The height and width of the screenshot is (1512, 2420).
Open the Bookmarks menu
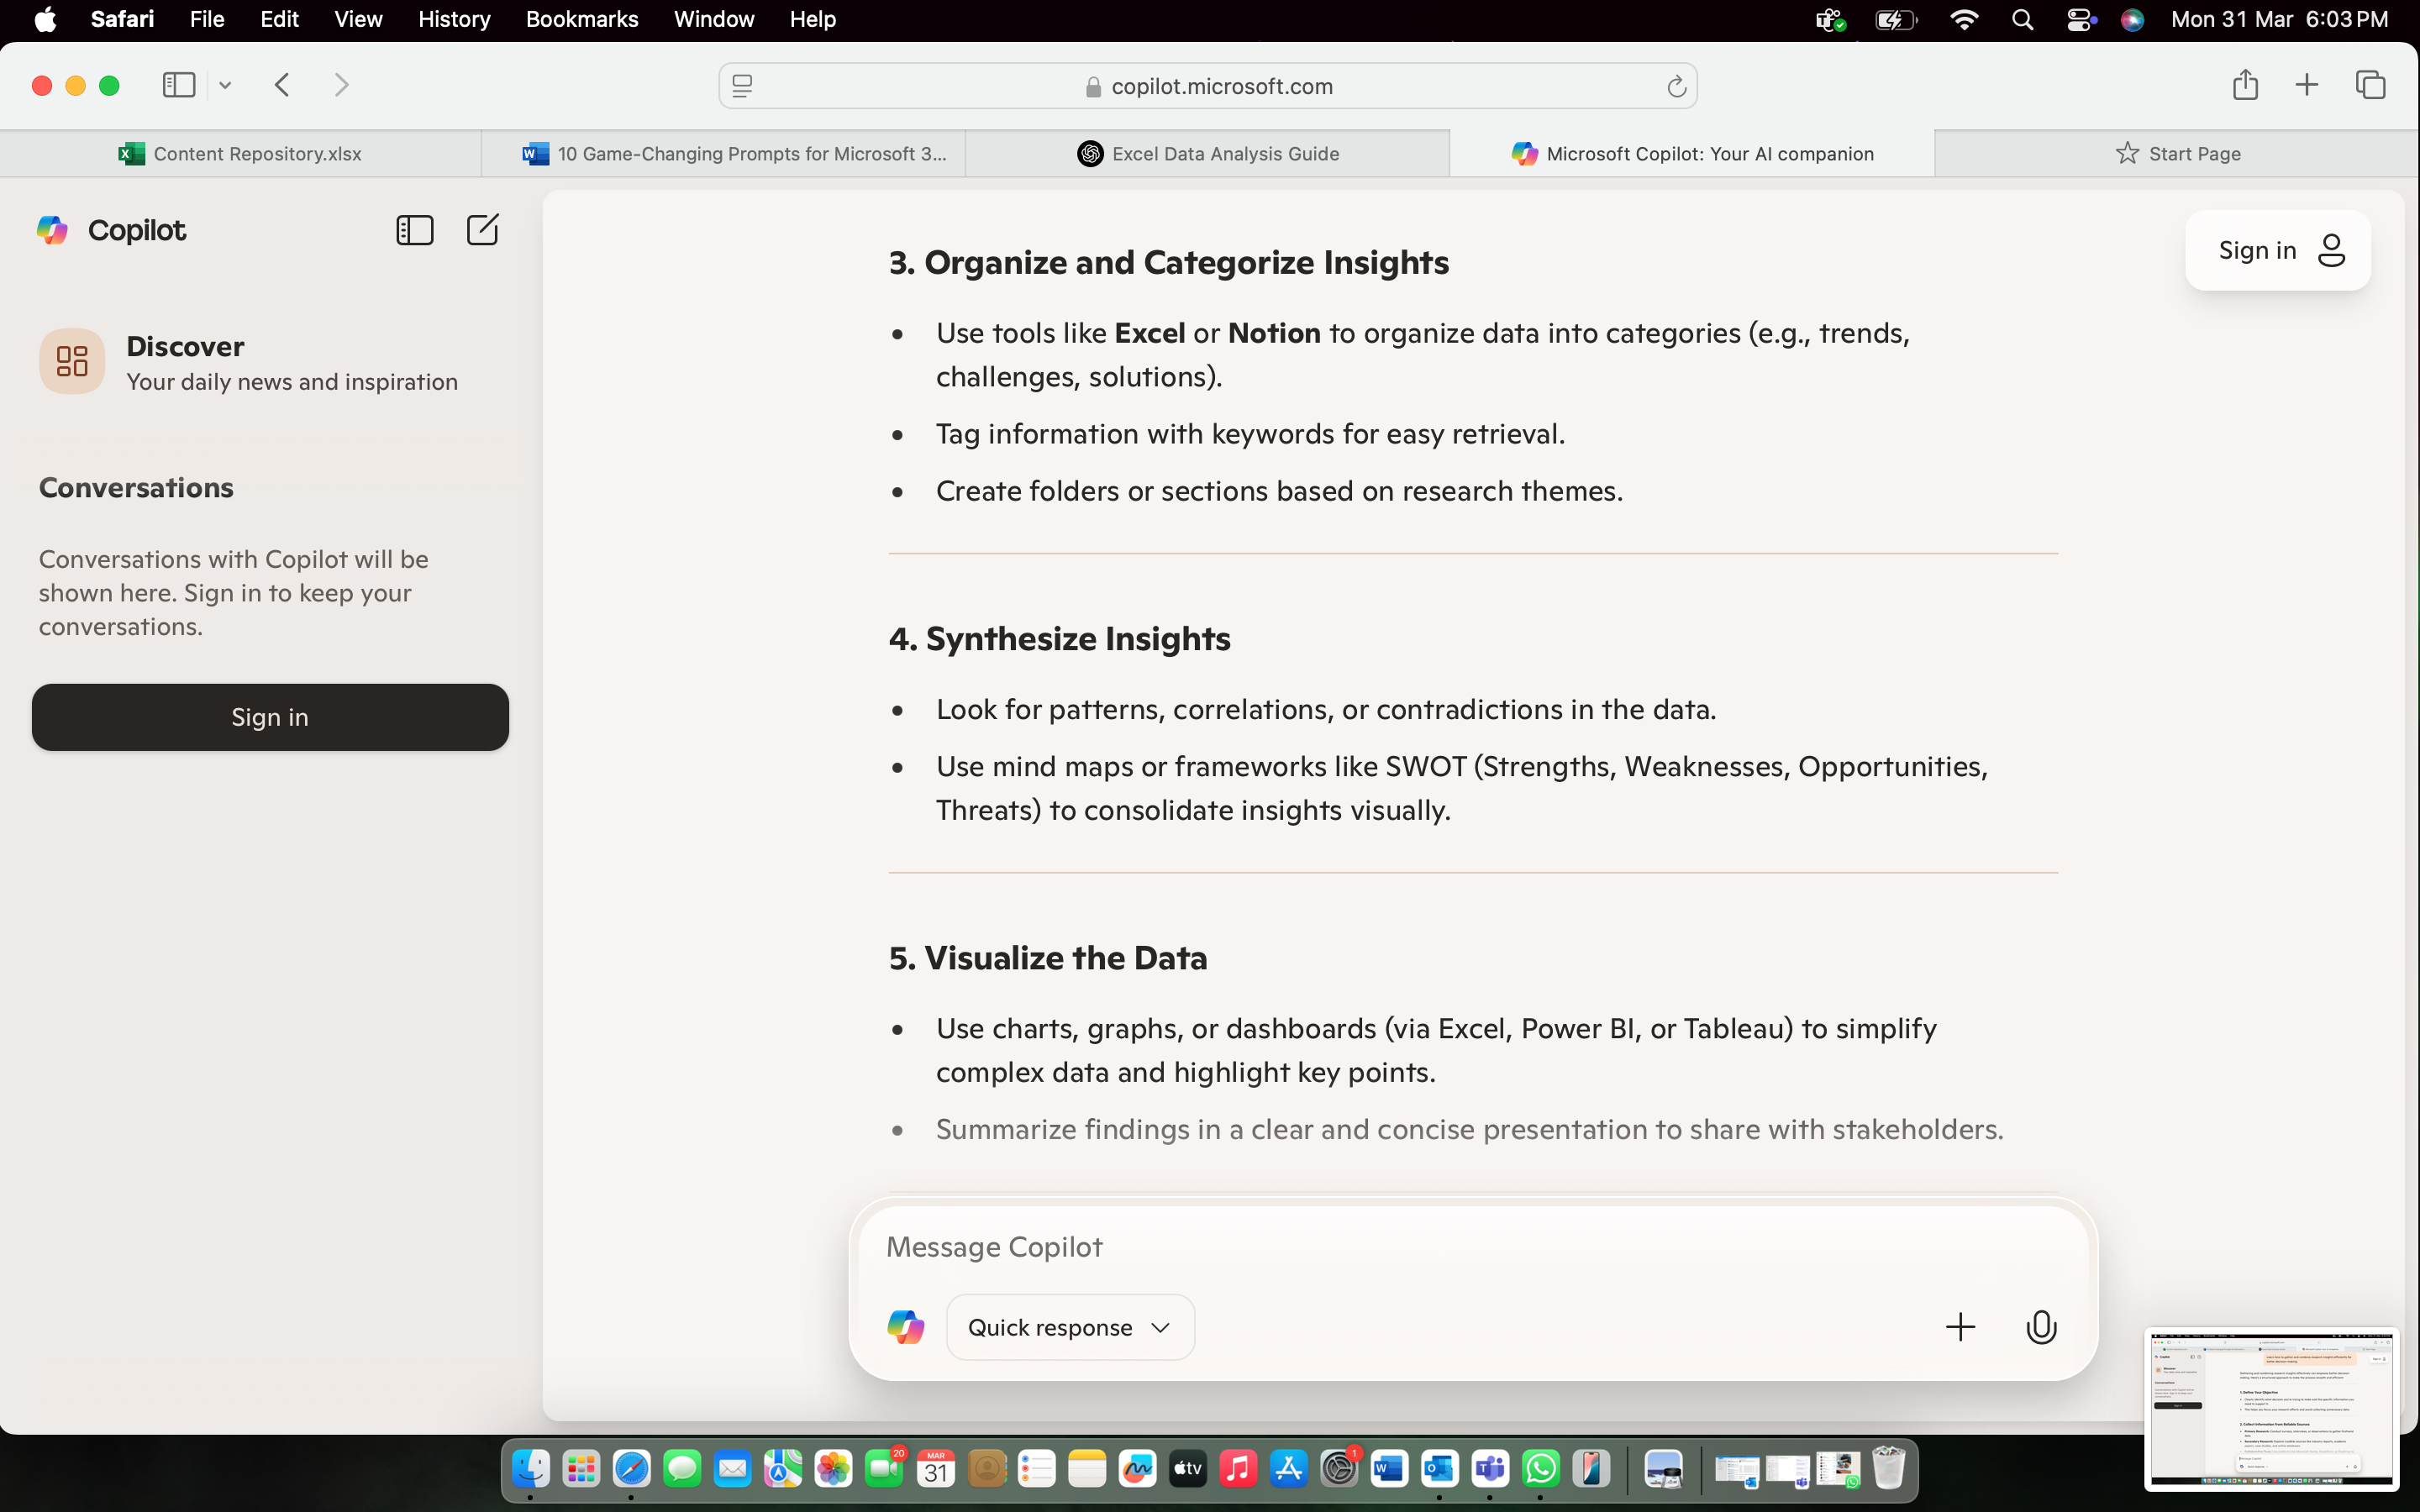582,19
